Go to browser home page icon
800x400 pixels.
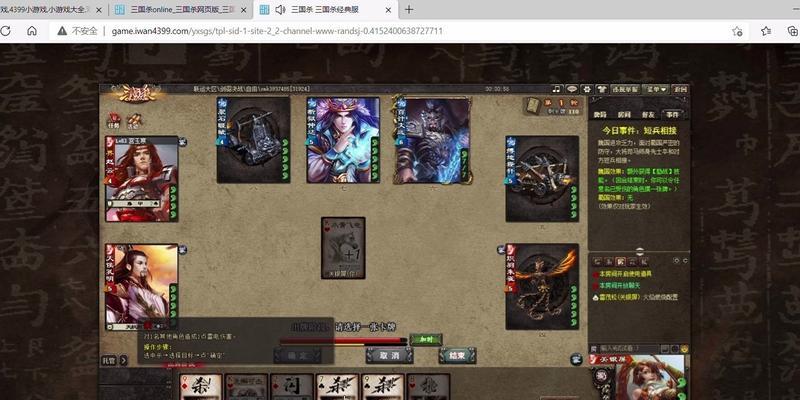click(32, 31)
